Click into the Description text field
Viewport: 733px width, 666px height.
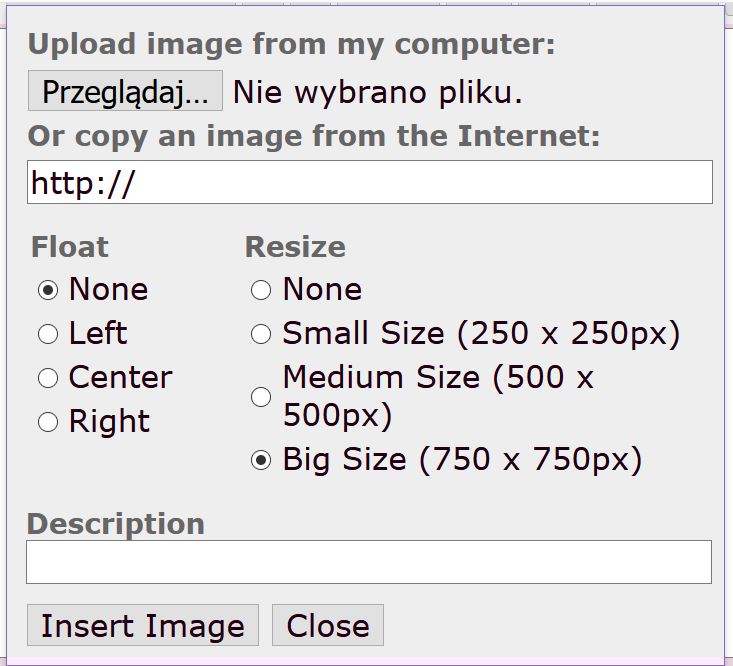369,562
